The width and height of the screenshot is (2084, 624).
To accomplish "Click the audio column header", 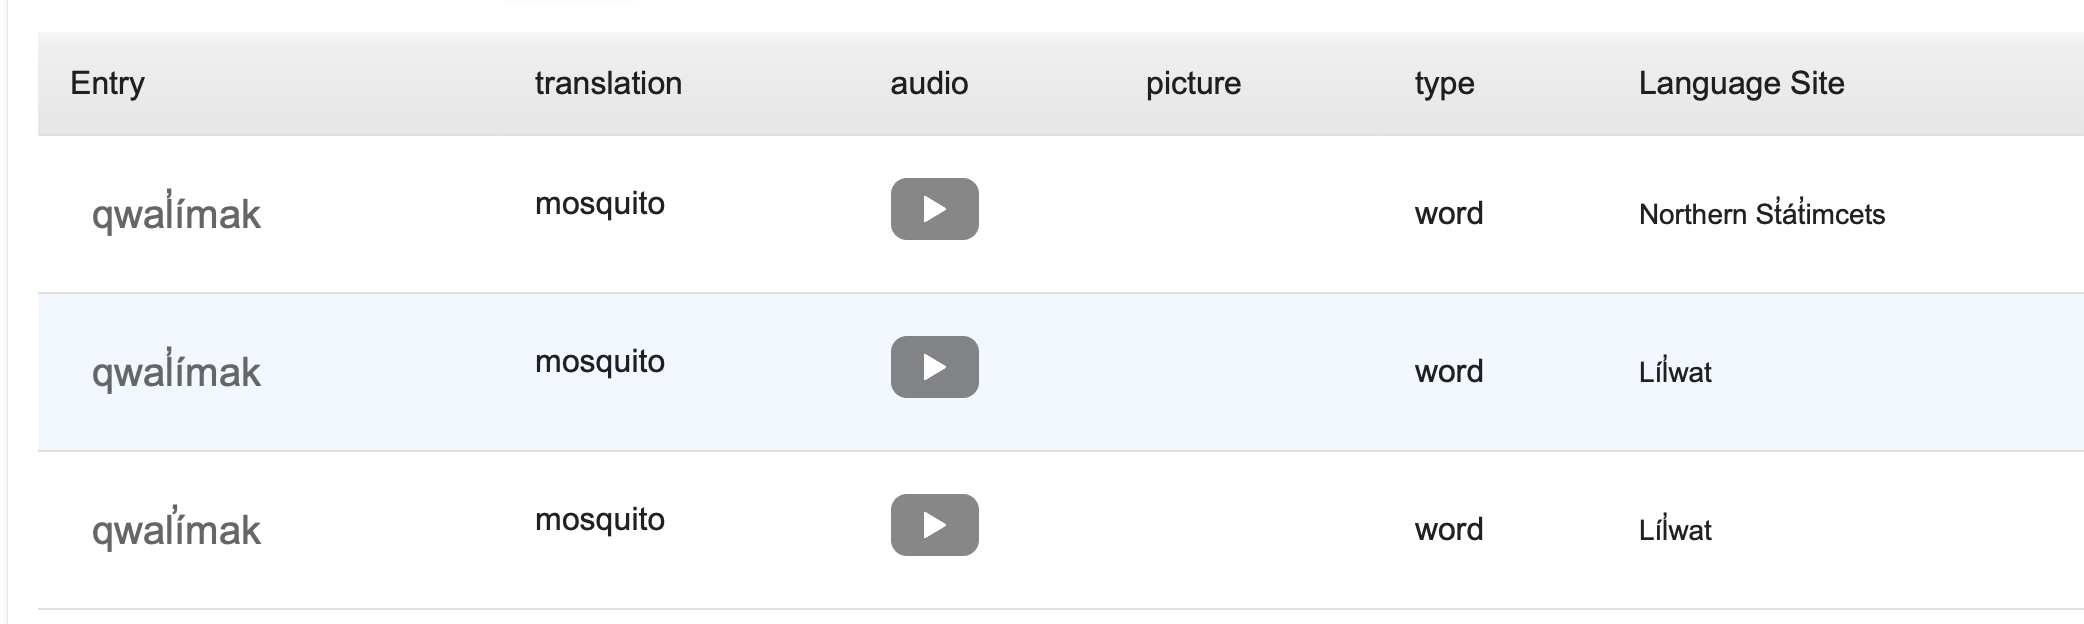I will (x=929, y=83).
